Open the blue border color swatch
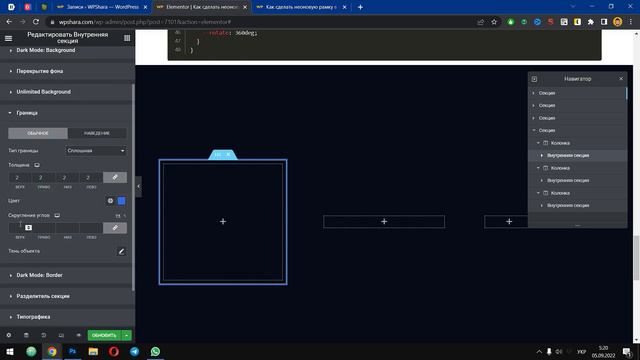640x360 pixels. [x=121, y=201]
